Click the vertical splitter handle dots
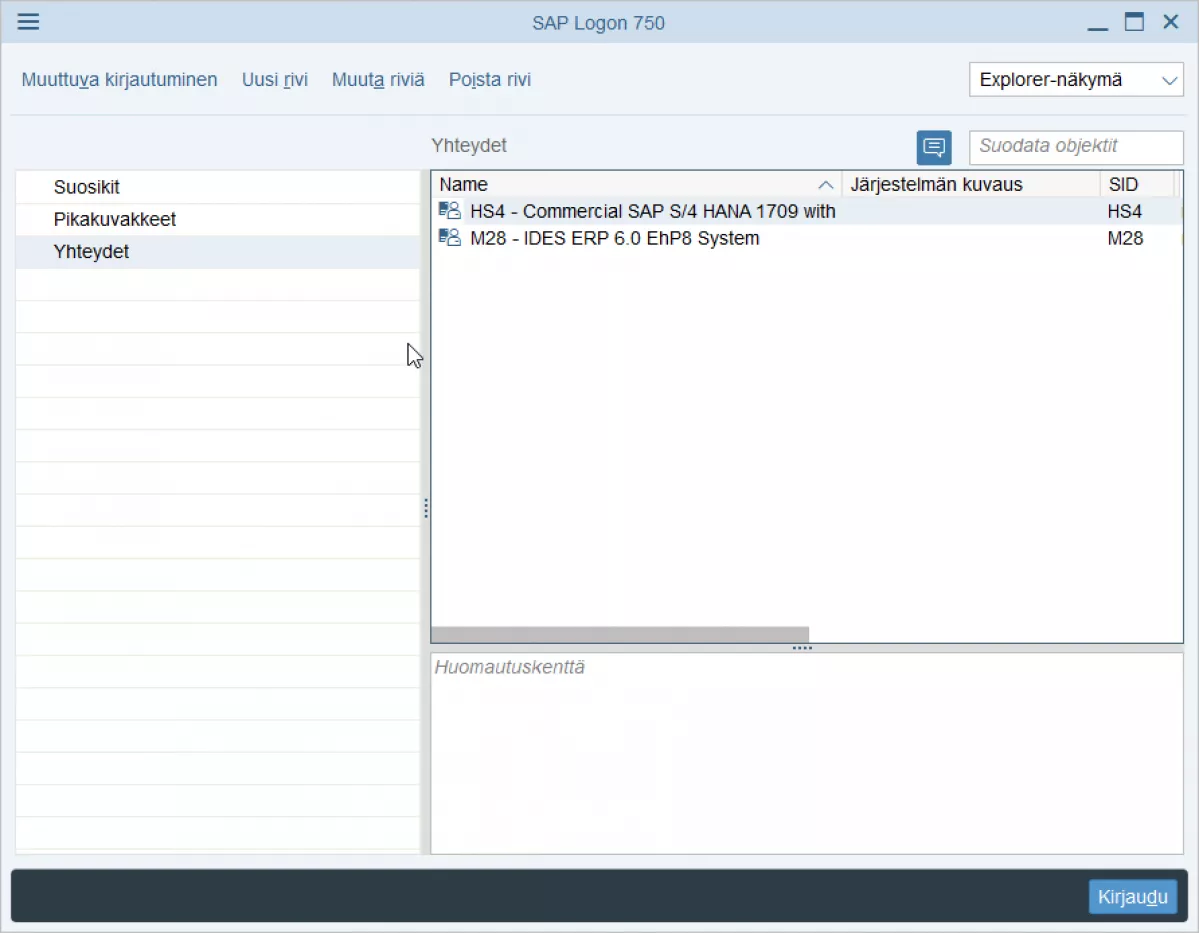Viewport: 1199px width, 933px height. [x=425, y=508]
